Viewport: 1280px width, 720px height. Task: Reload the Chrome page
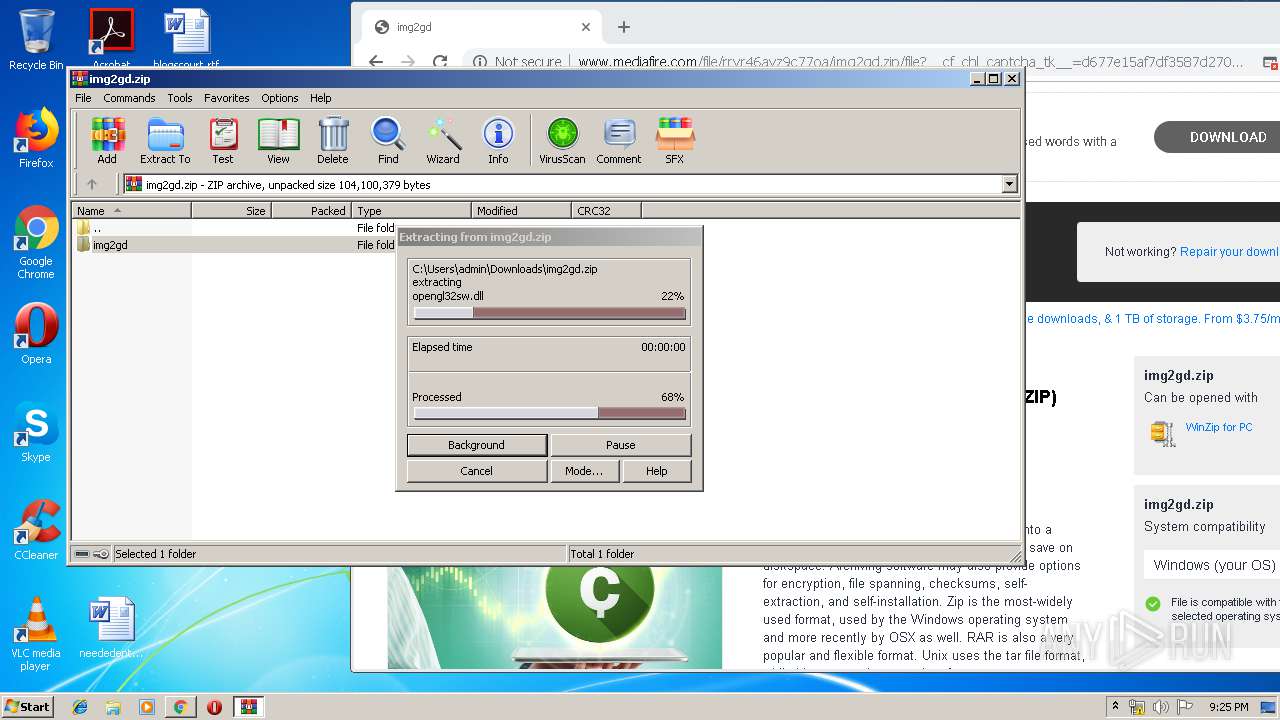tap(440, 62)
